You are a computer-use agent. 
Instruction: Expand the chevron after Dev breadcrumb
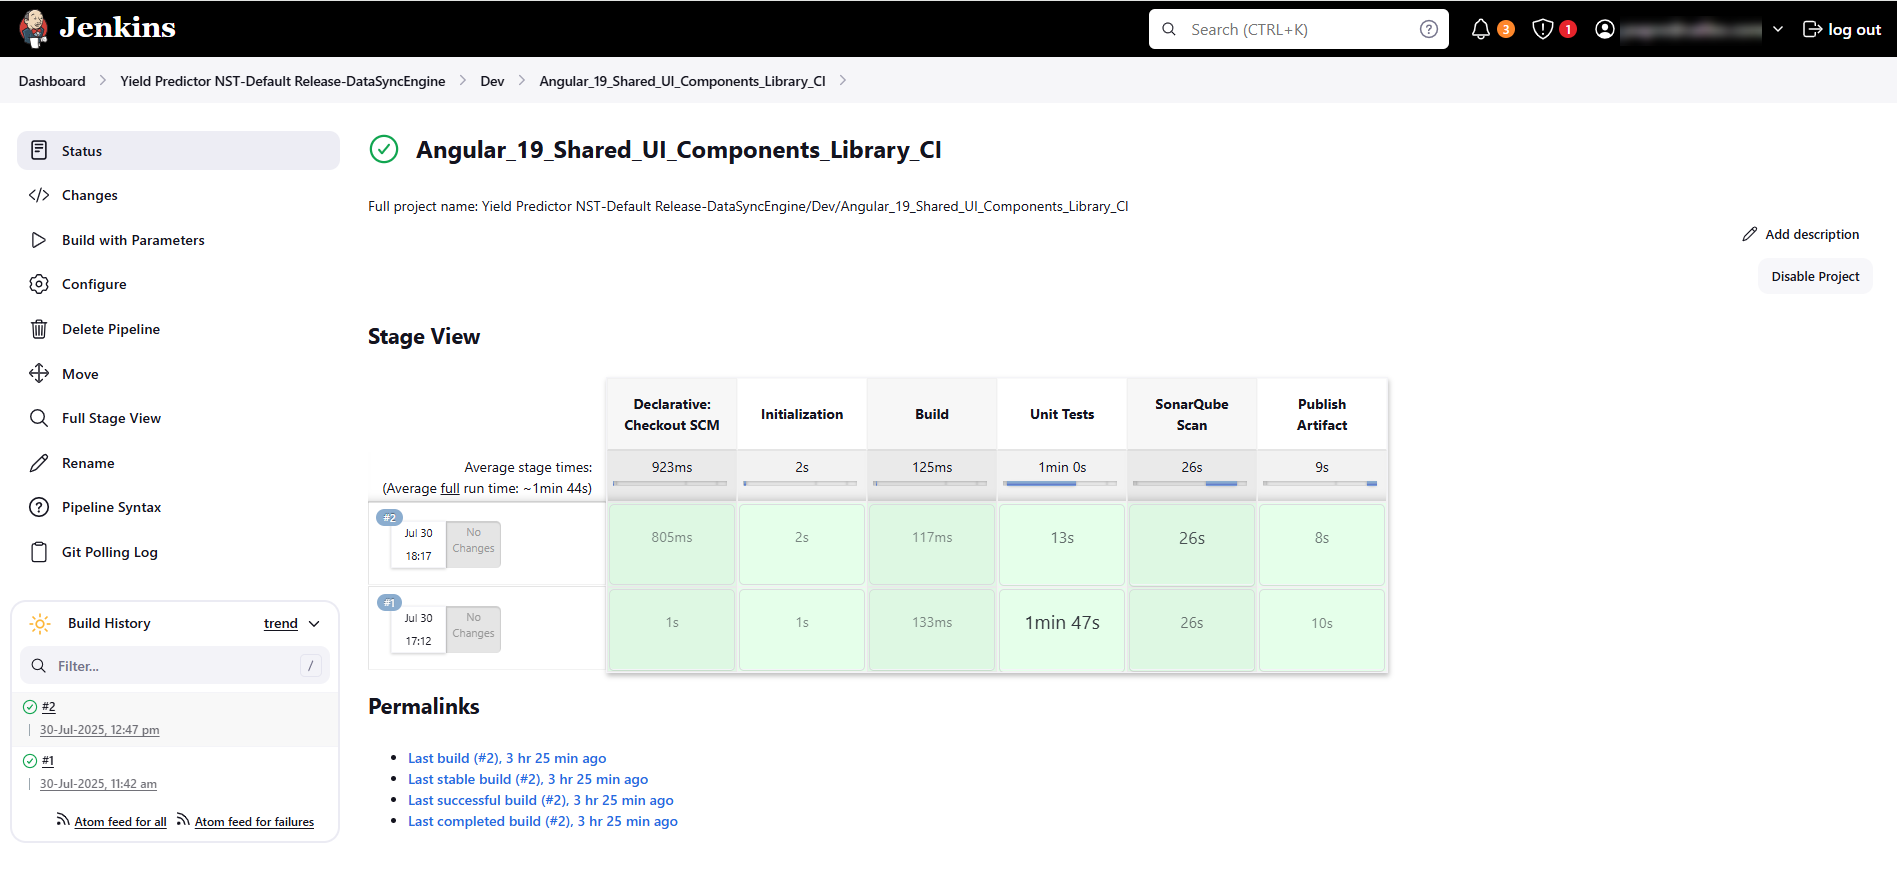pyautogui.click(x=522, y=81)
